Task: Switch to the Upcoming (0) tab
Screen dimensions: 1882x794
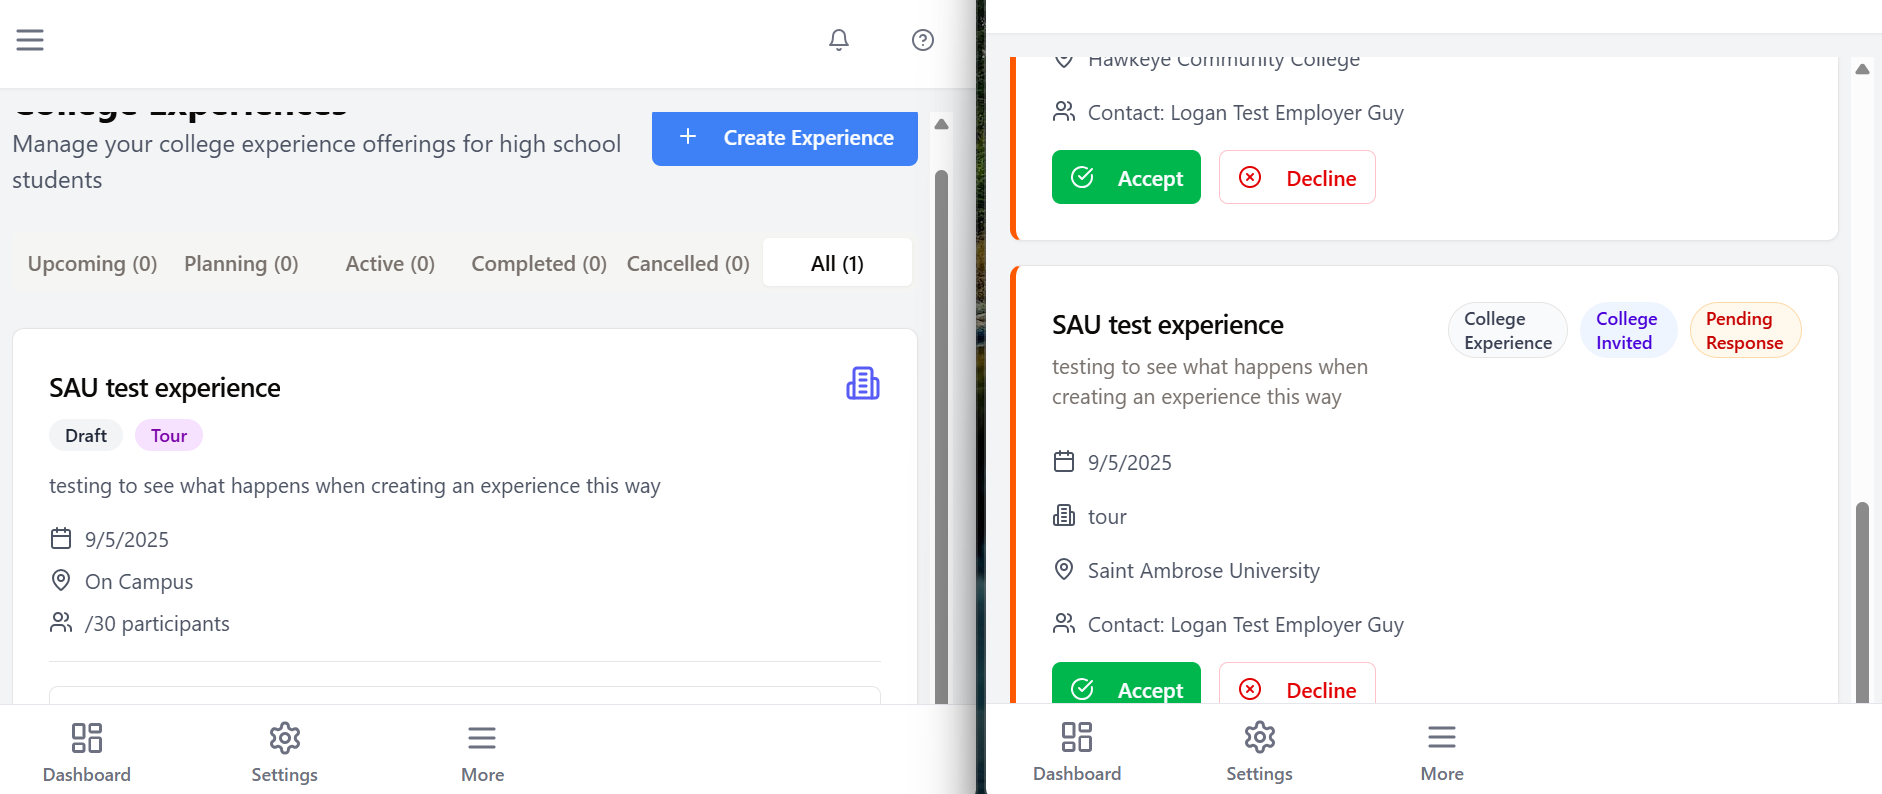Action: (93, 264)
